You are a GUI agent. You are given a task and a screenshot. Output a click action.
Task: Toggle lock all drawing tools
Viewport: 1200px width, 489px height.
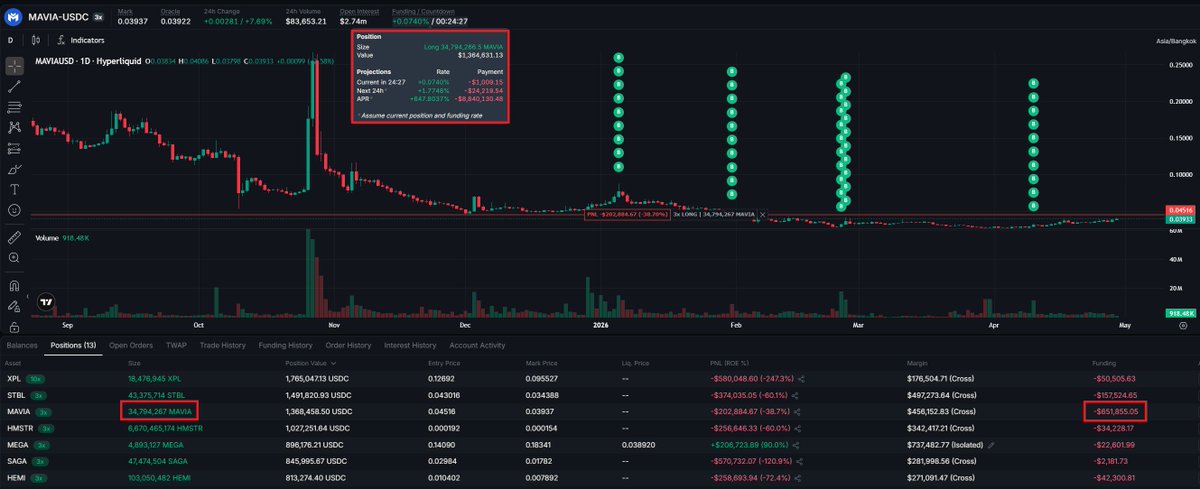click(14, 327)
